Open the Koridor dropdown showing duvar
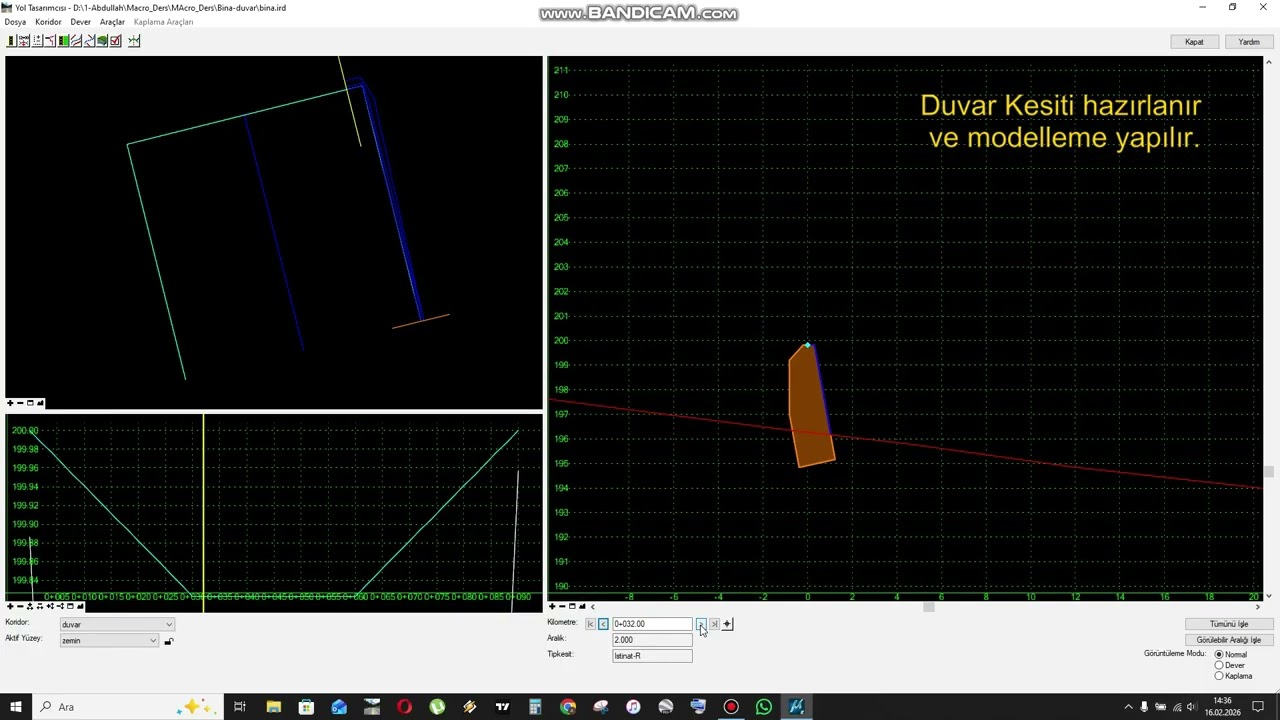The image size is (1280, 720). pos(116,624)
